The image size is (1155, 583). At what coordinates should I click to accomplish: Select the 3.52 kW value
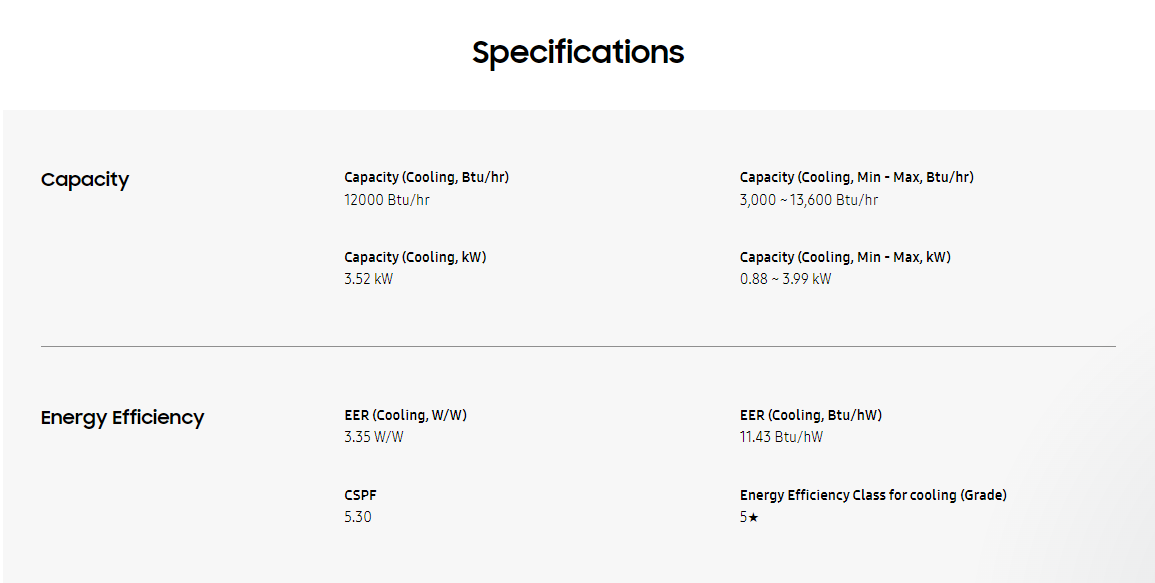click(368, 279)
